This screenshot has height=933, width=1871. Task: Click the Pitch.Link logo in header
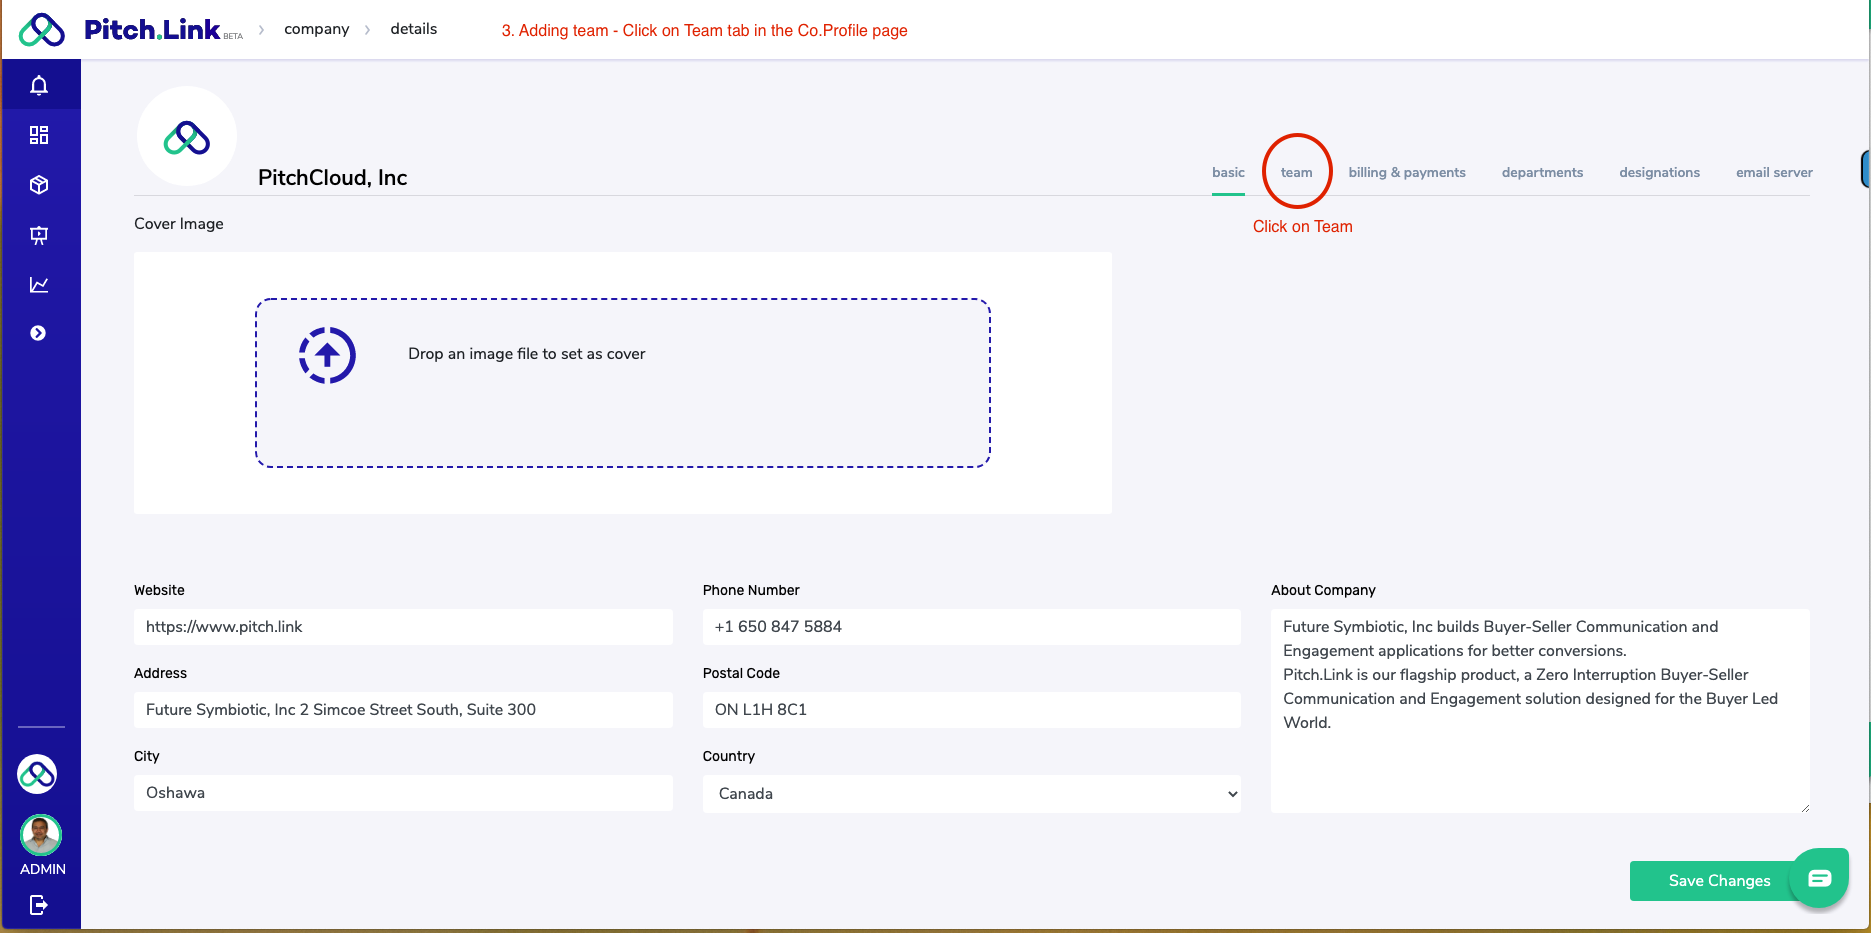click(131, 30)
